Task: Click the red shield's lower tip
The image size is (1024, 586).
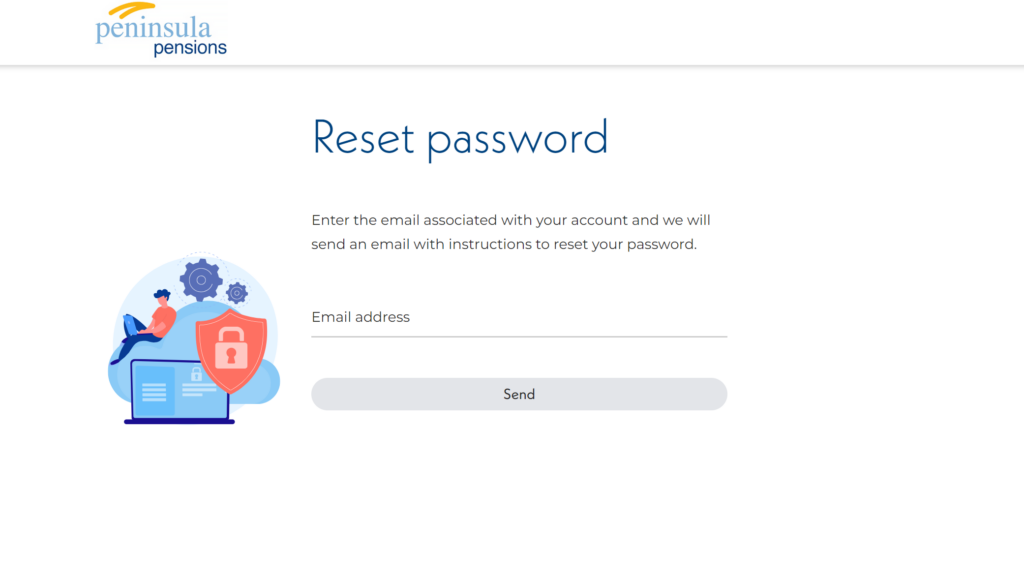Action: point(230,386)
